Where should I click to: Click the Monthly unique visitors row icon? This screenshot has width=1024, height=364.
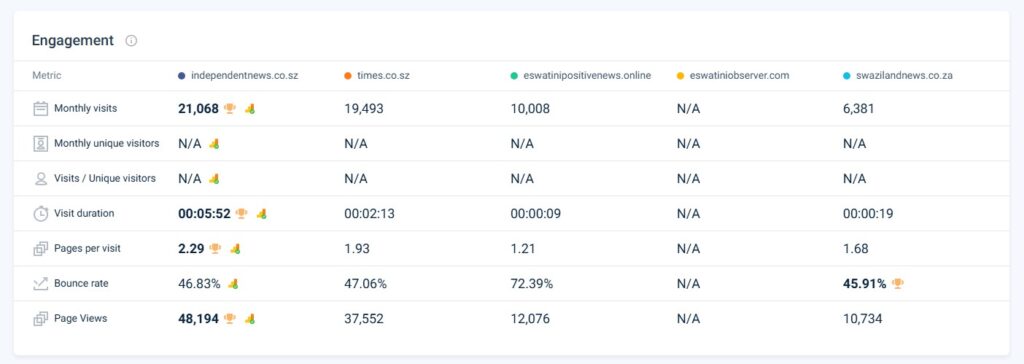(x=40, y=144)
